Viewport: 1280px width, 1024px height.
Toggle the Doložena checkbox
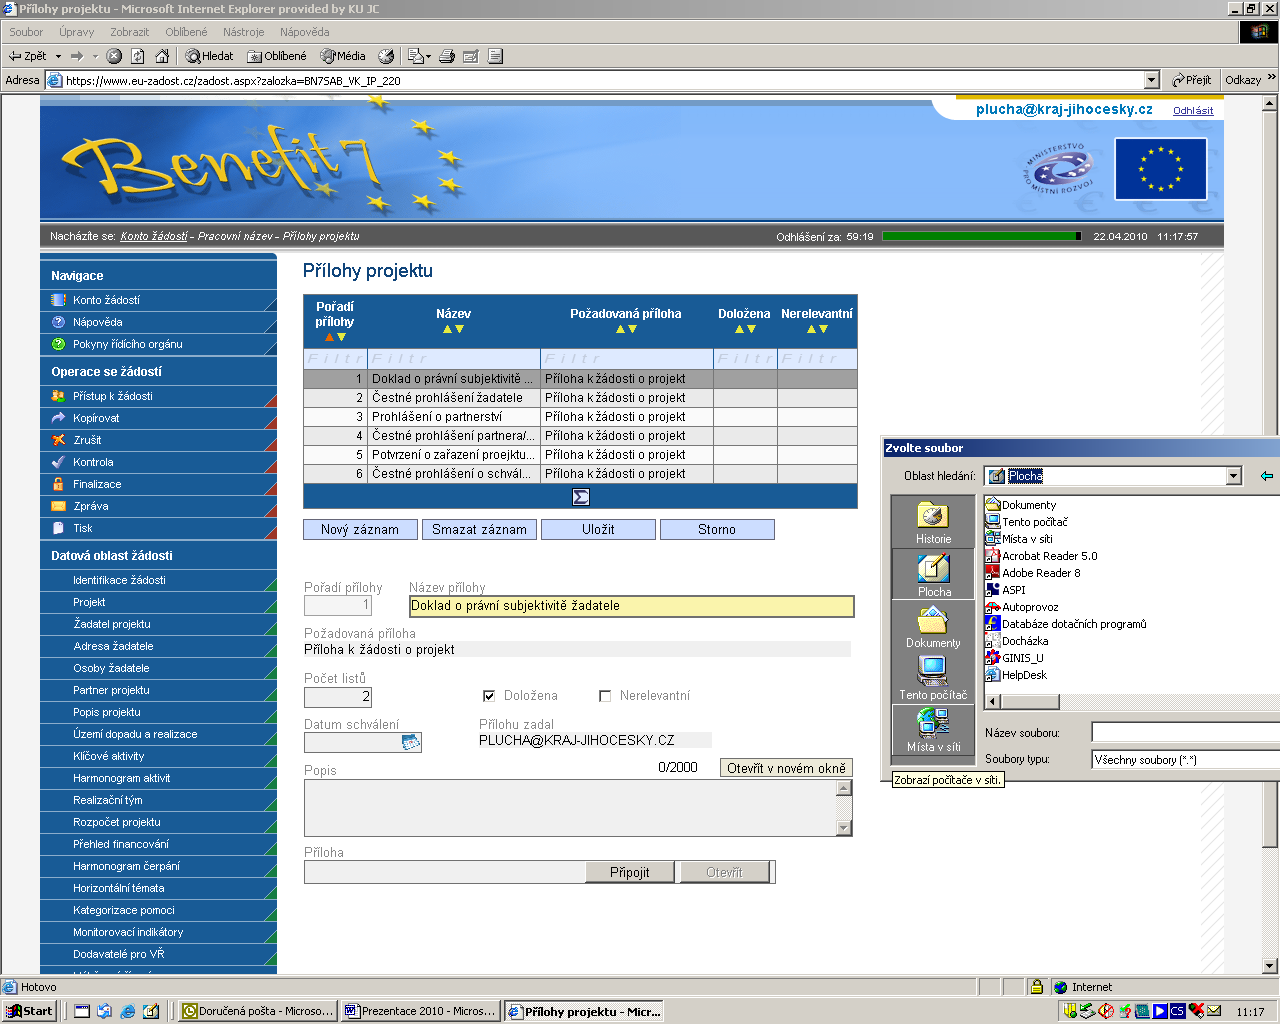click(x=489, y=696)
